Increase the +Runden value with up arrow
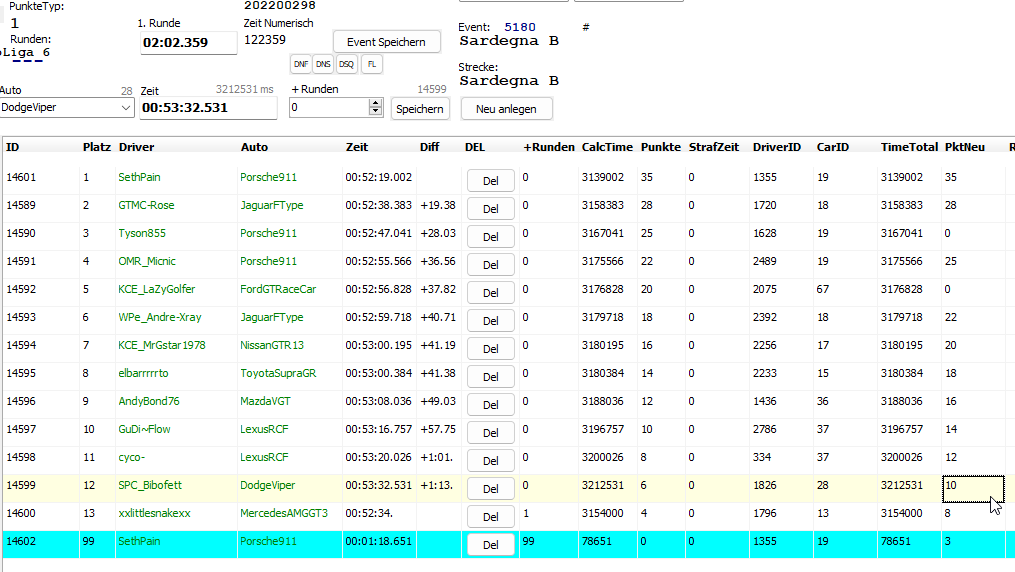The image size is (1015, 572). 376,104
